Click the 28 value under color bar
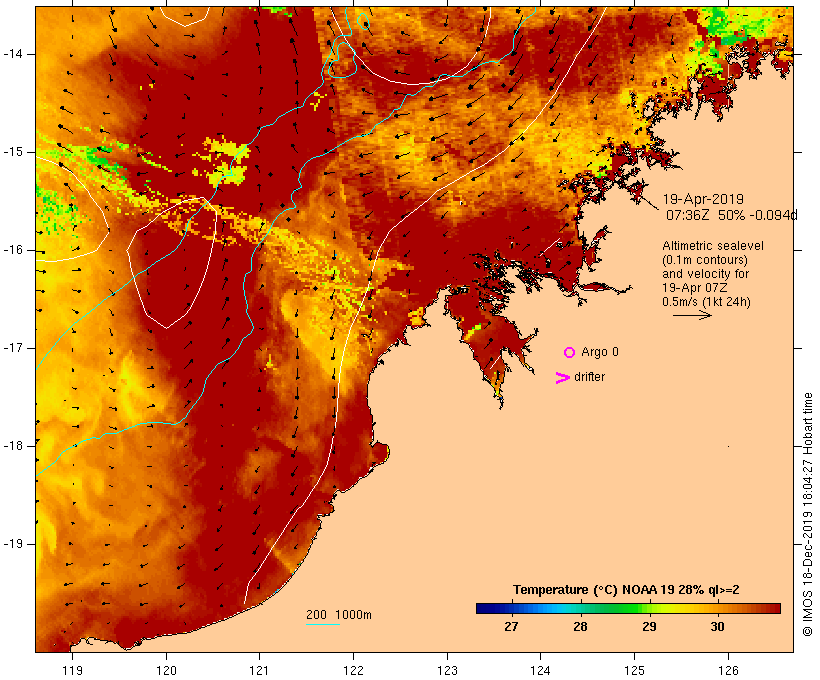The image size is (820, 680). (x=580, y=627)
